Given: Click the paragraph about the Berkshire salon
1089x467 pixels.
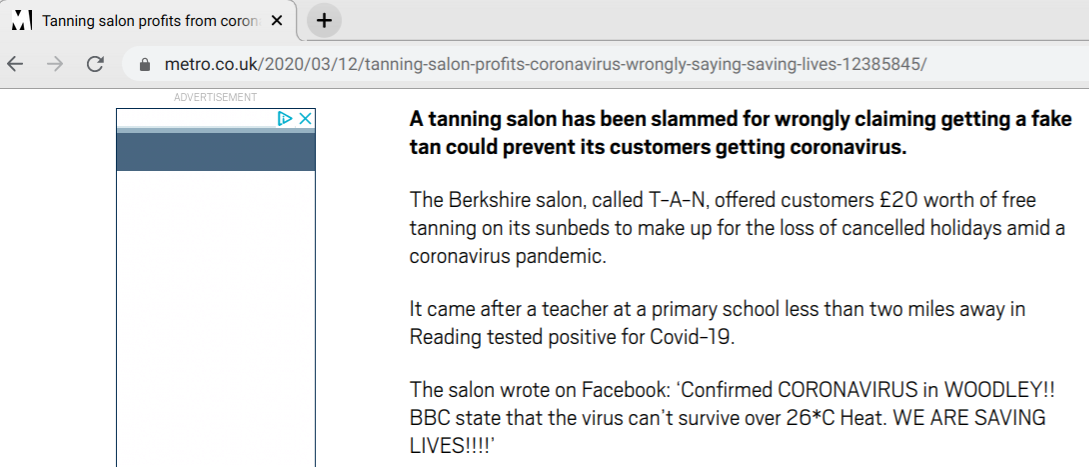Looking at the screenshot, I should click(738, 229).
